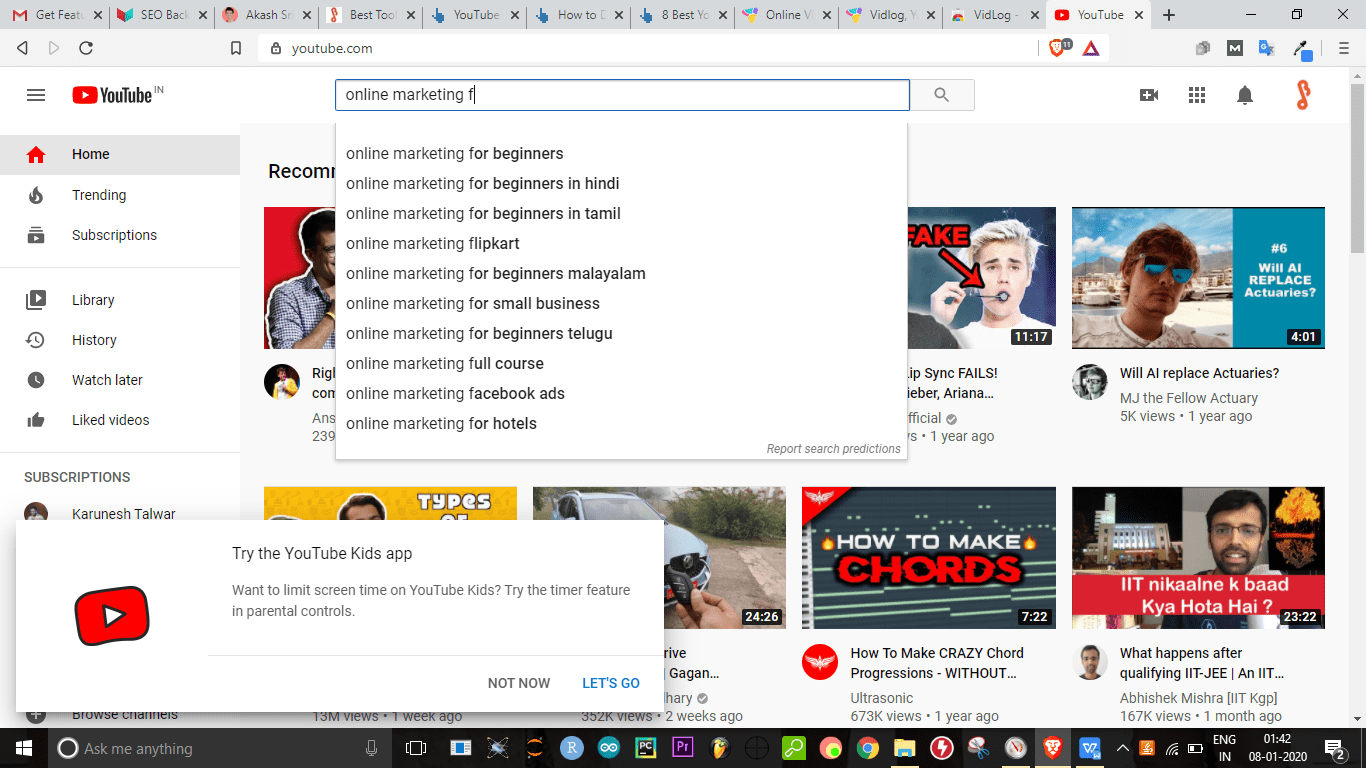Screen dimensions: 1366x768
Task: Click the History clock icon in sidebar
Action: pyautogui.click(x=36, y=340)
